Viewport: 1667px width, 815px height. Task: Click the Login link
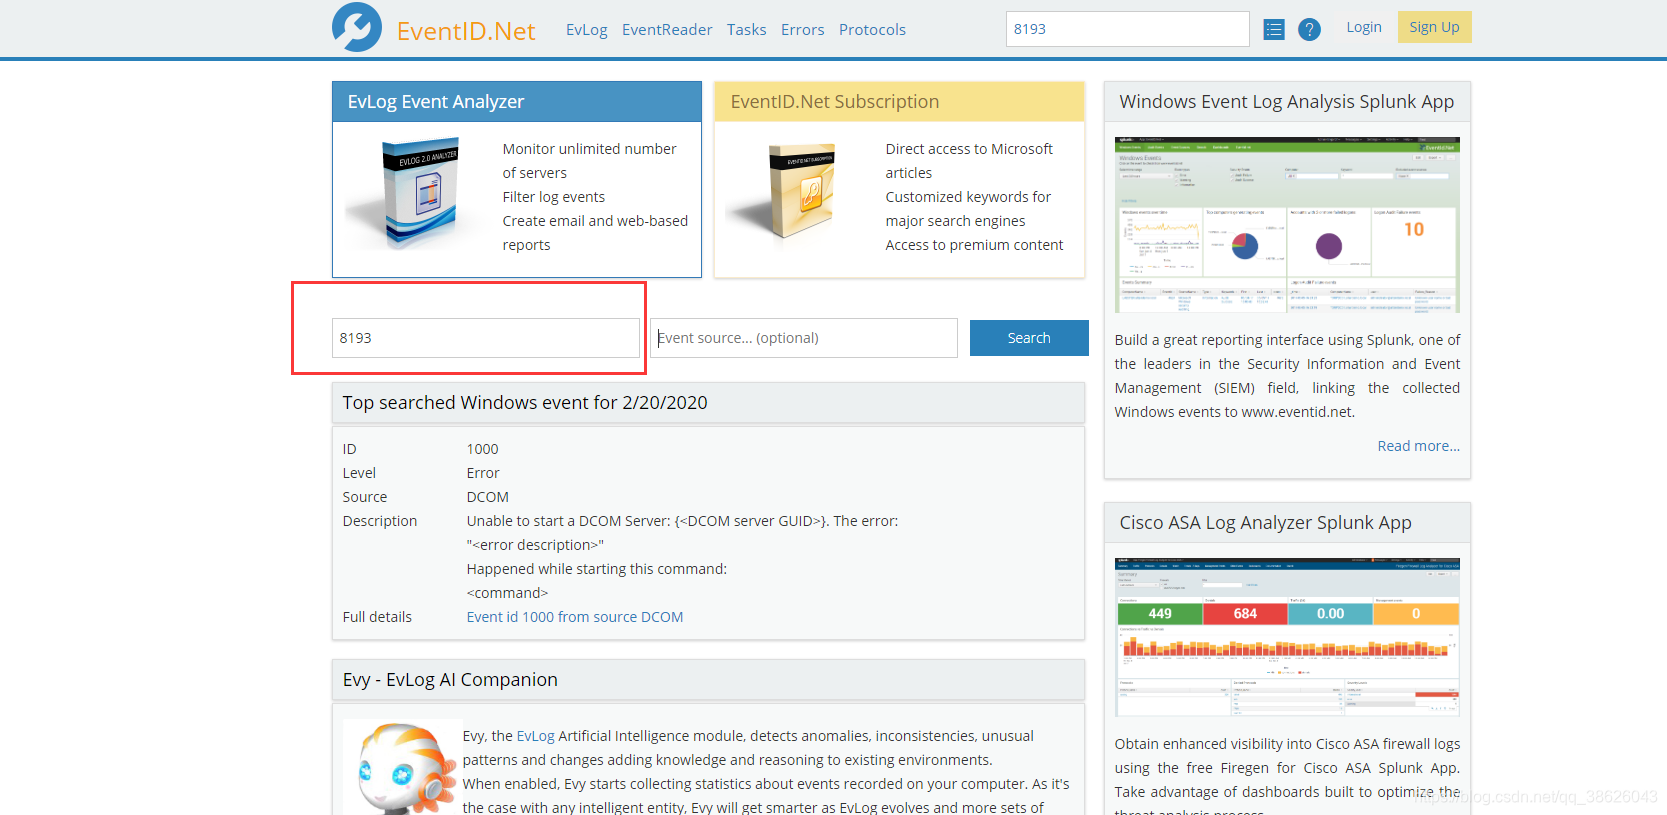tap(1363, 27)
